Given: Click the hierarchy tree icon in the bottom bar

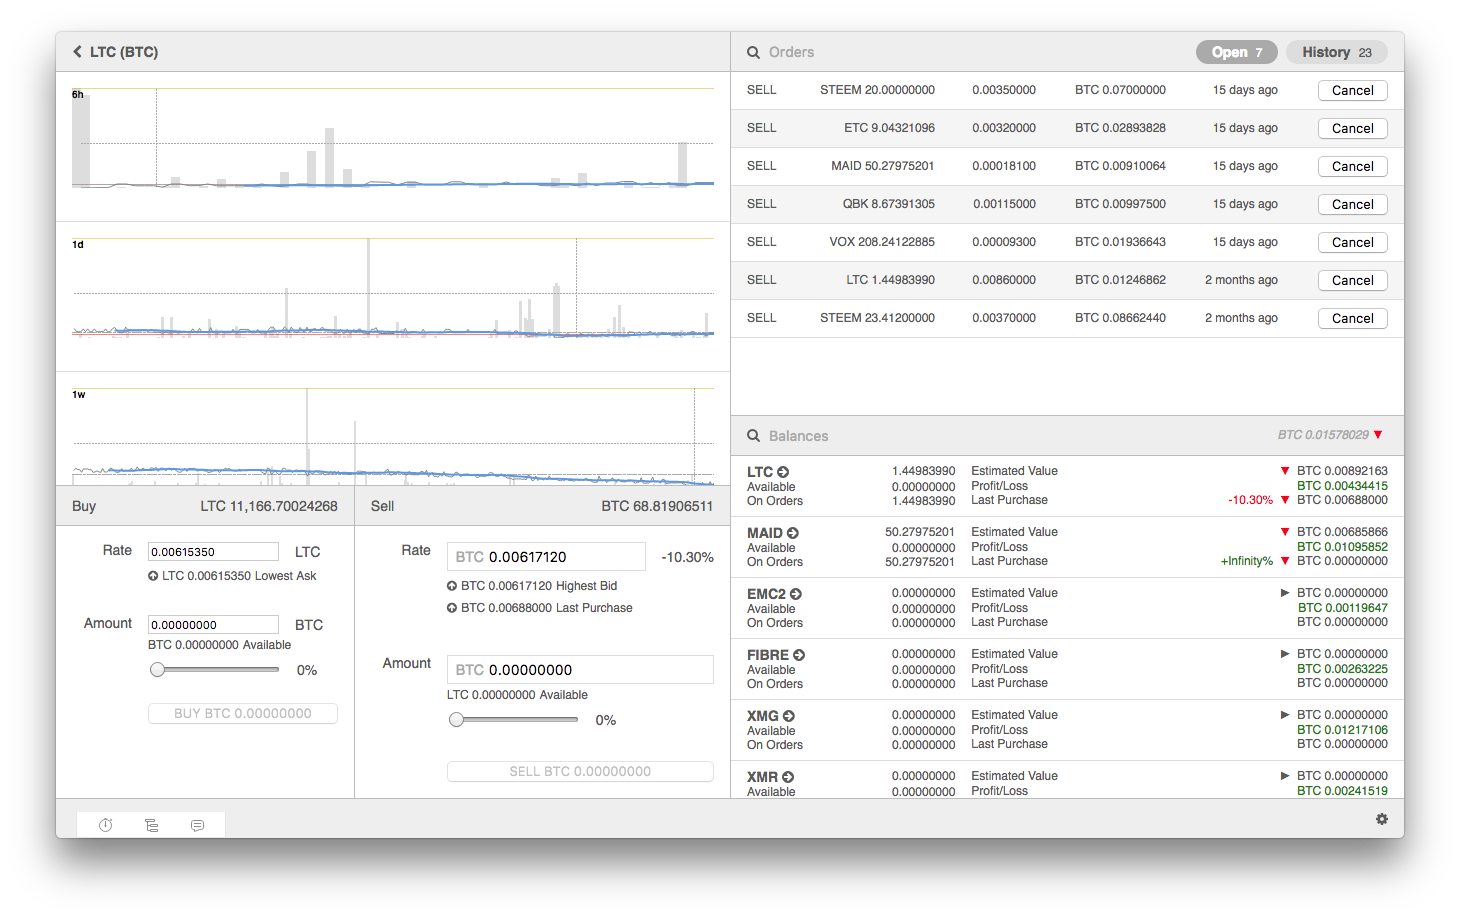Looking at the screenshot, I should (152, 825).
